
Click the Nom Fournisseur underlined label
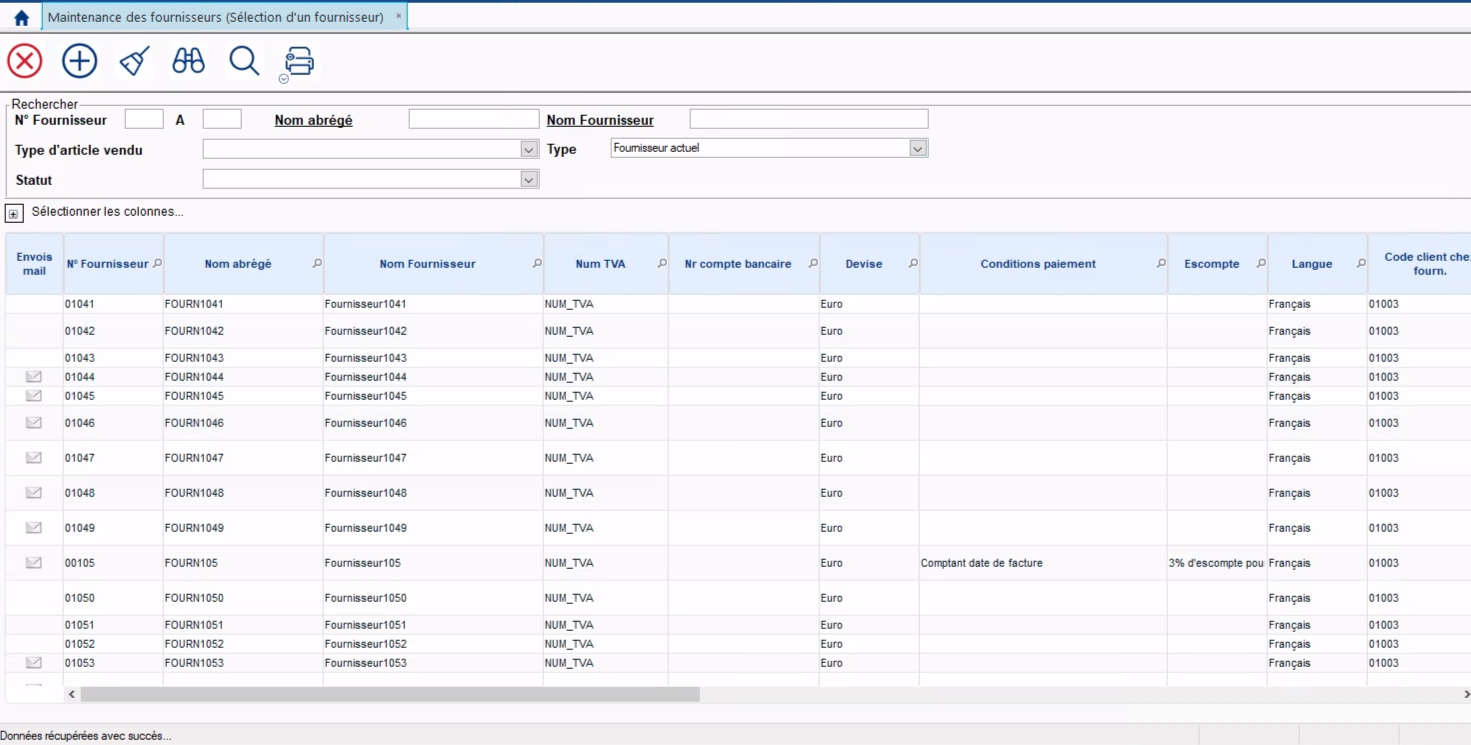(600, 121)
